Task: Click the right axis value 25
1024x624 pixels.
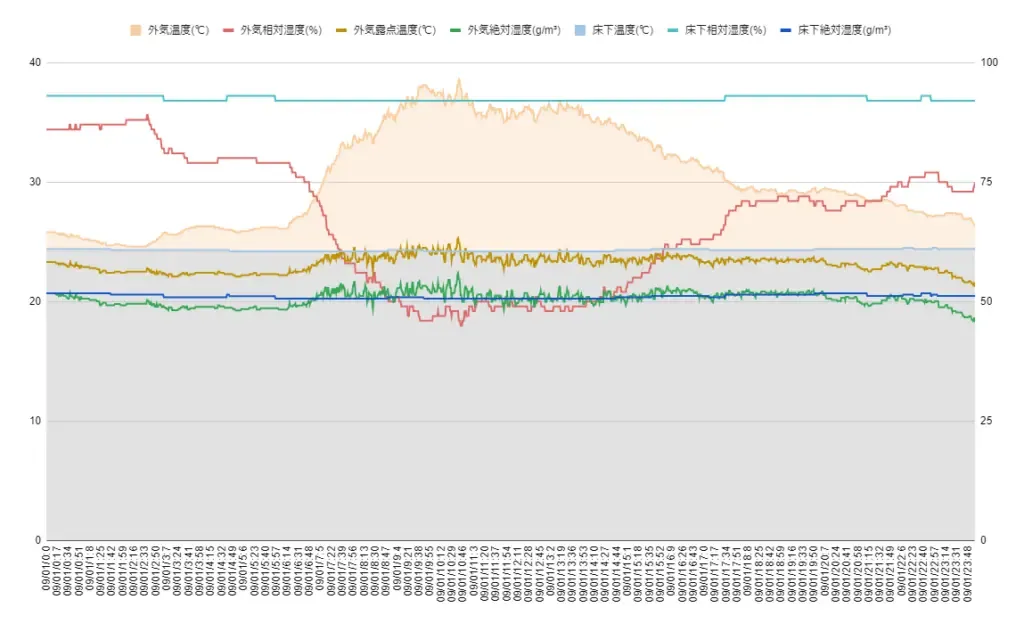Action: (x=986, y=421)
